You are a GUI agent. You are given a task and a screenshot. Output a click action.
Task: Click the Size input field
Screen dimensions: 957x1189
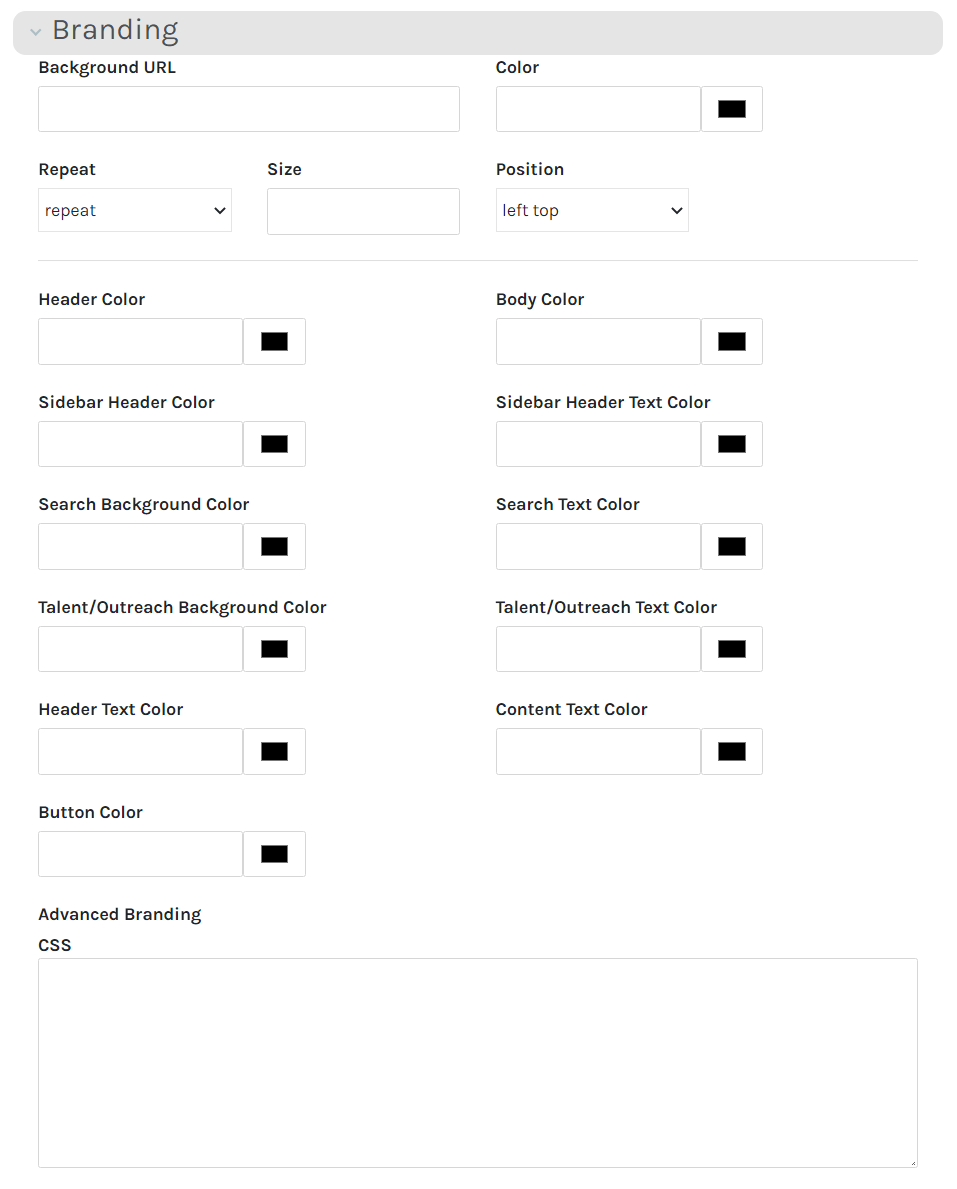pyautogui.click(x=363, y=211)
